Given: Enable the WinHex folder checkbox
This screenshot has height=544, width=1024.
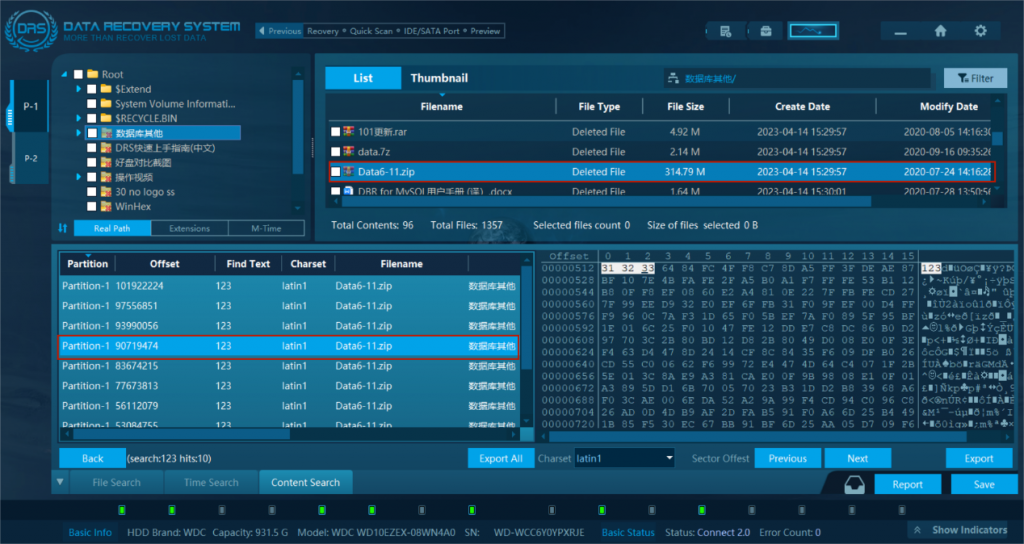Looking at the screenshot, I should (92, 206).
